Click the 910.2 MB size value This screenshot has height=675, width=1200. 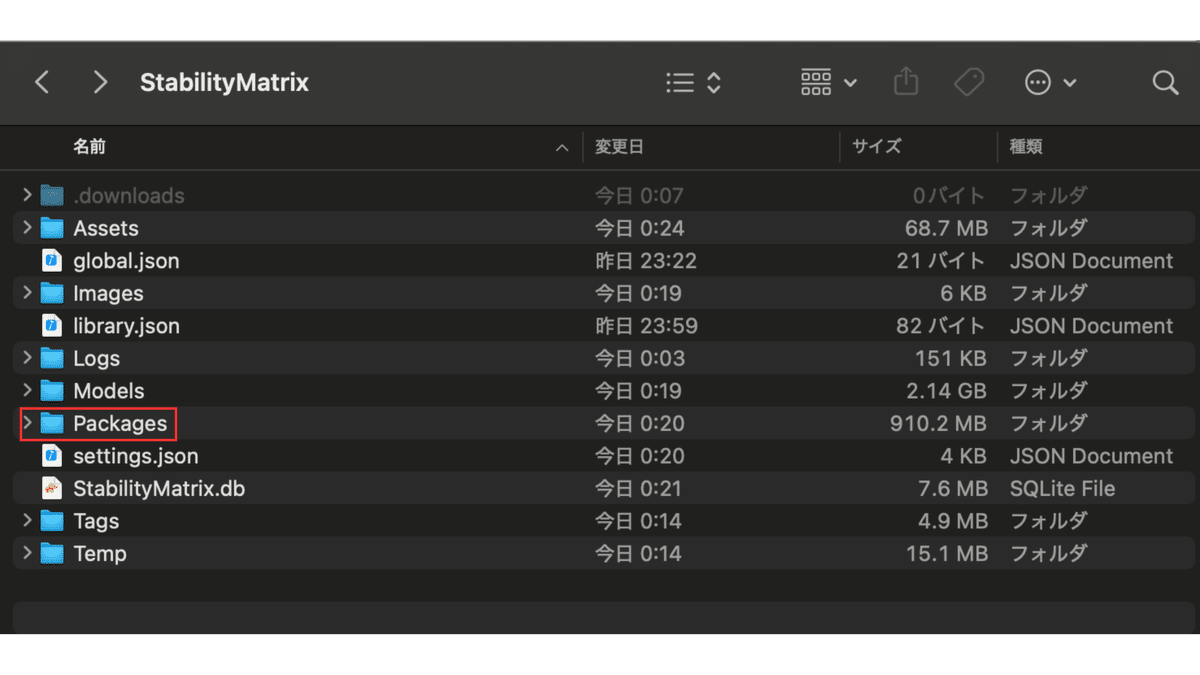coord(939,423)
